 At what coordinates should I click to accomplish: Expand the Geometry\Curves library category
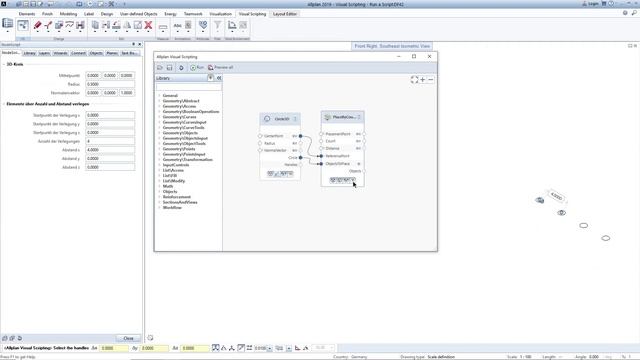pyautogui.click(x=159, y=117)
